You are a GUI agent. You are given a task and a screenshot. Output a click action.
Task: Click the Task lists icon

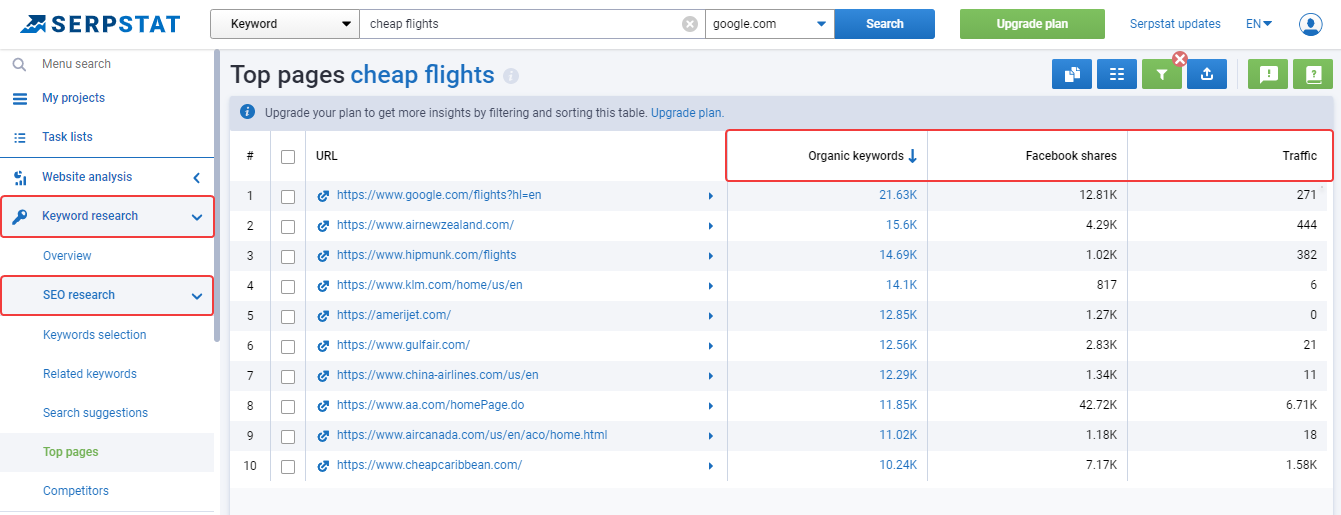(19, 137)
